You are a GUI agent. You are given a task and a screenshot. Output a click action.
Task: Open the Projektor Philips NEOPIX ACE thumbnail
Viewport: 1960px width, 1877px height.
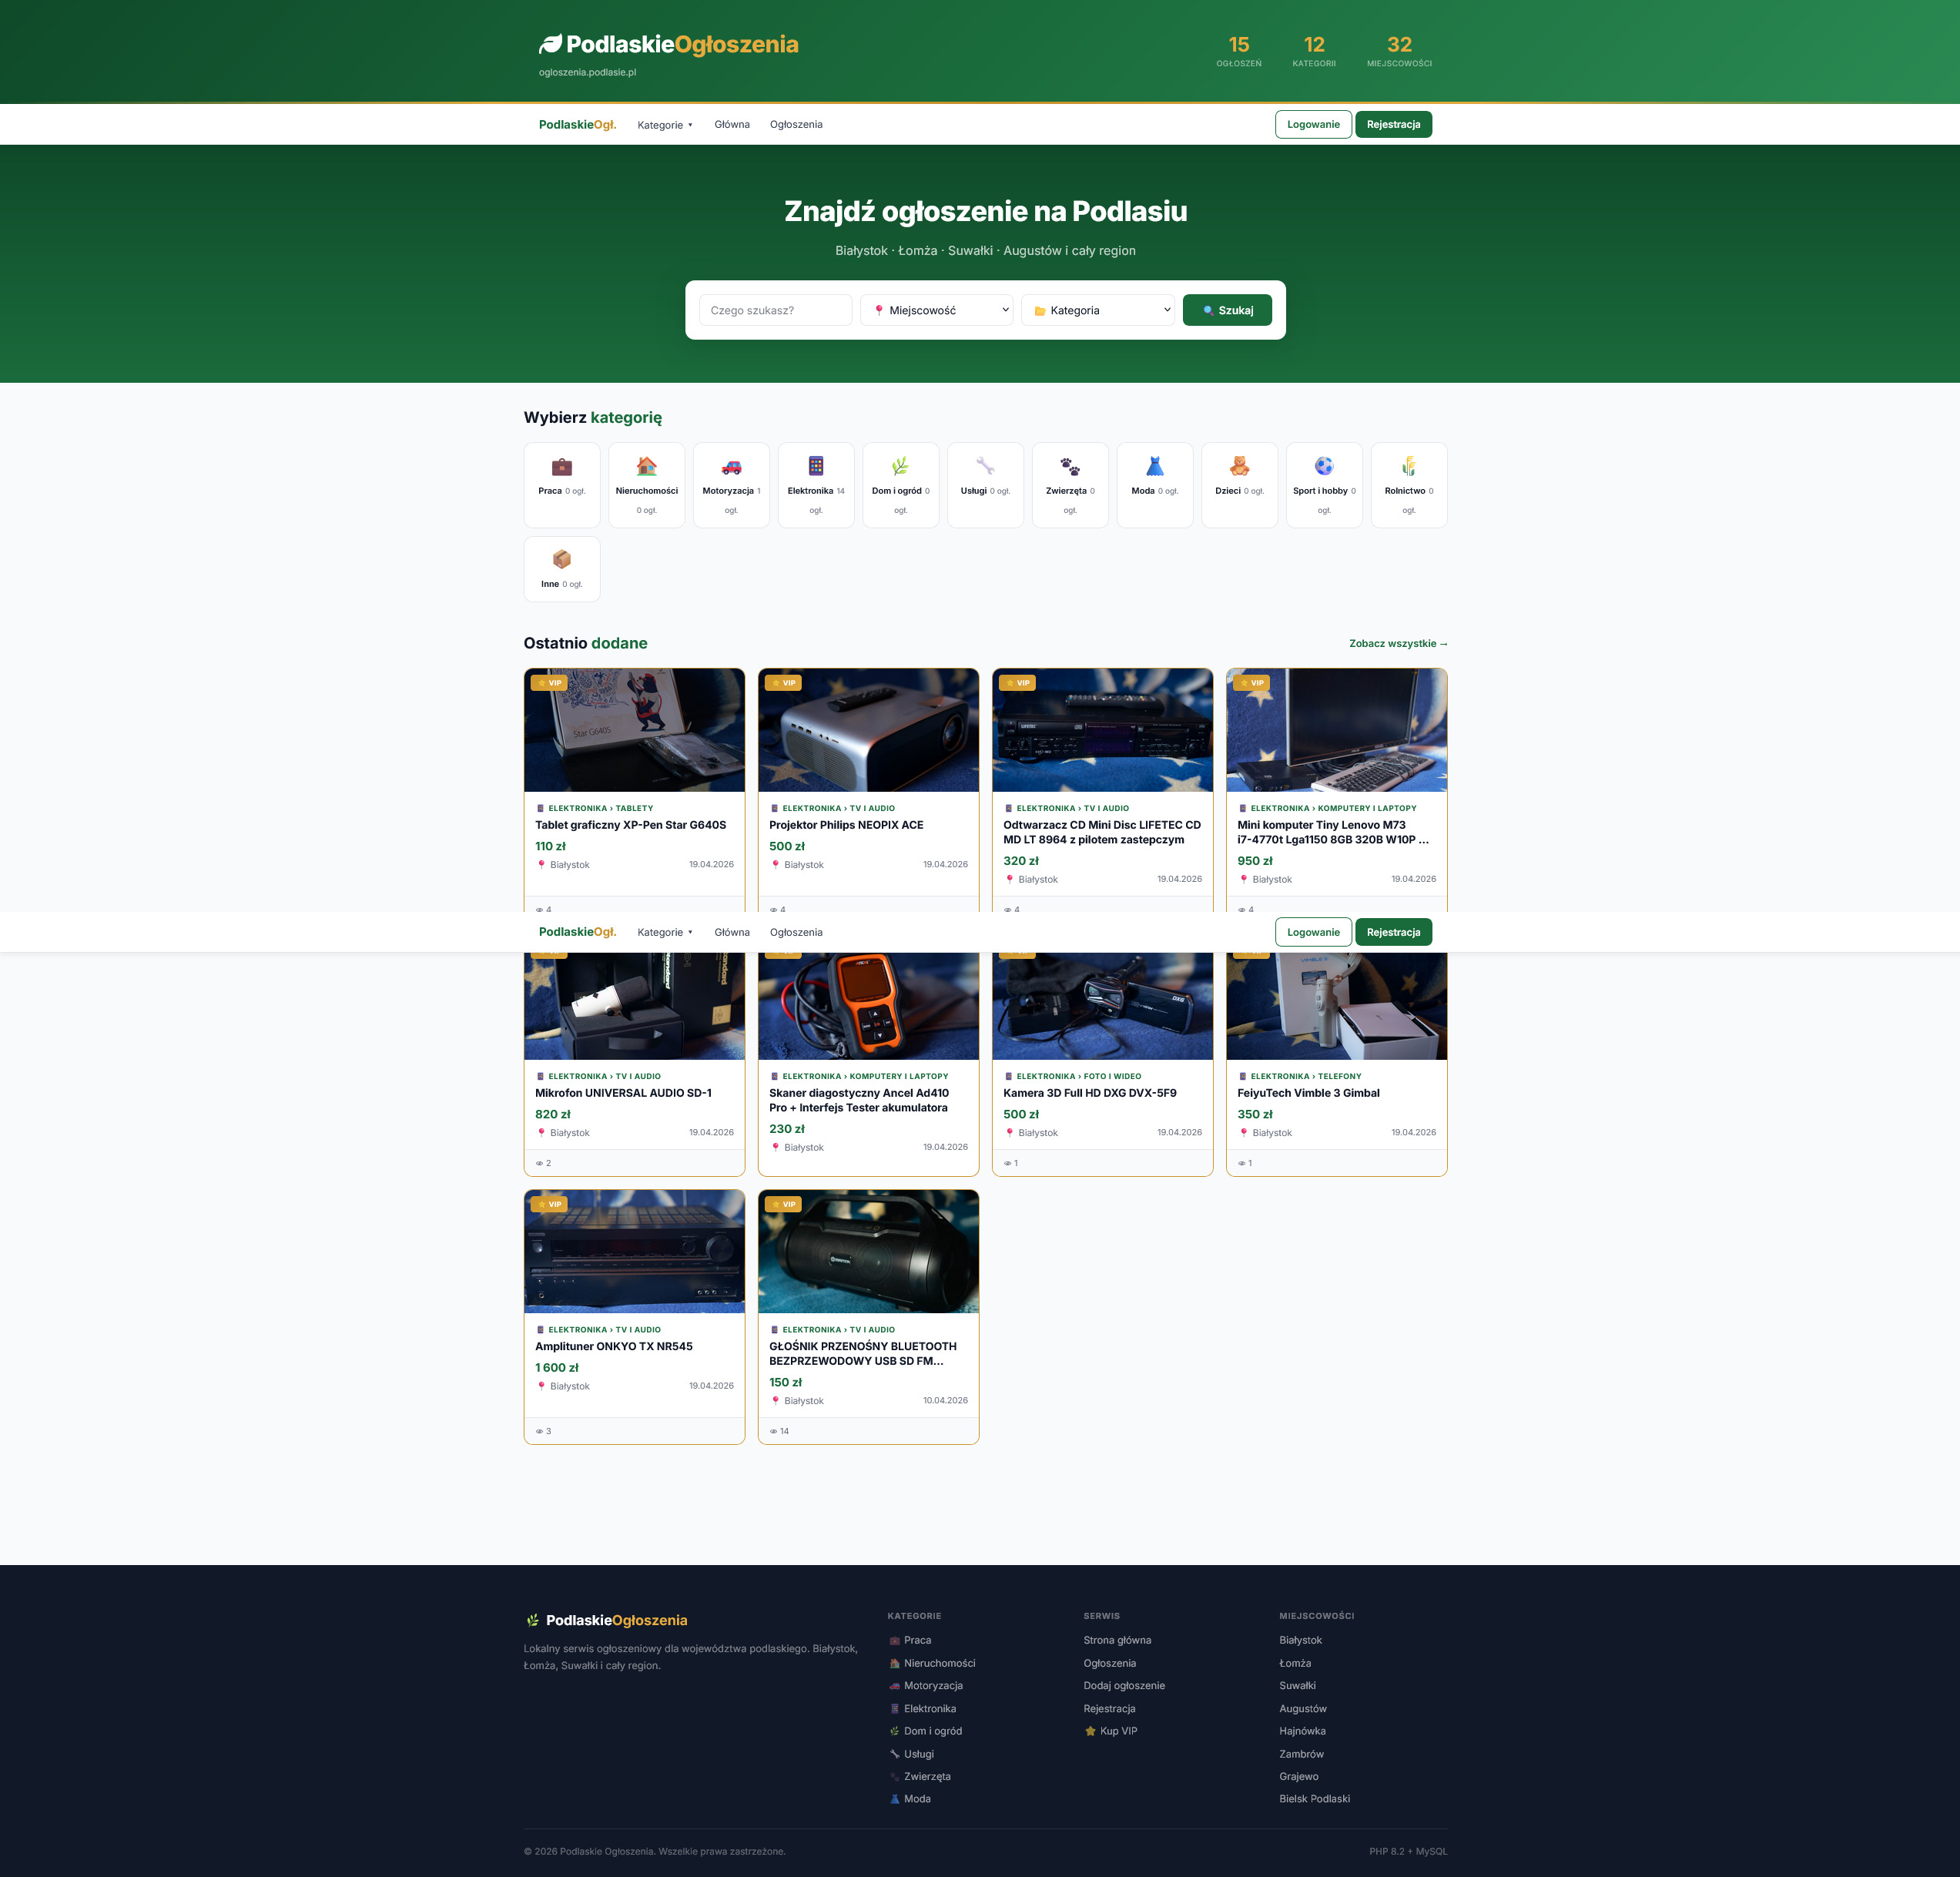point(868,731)
